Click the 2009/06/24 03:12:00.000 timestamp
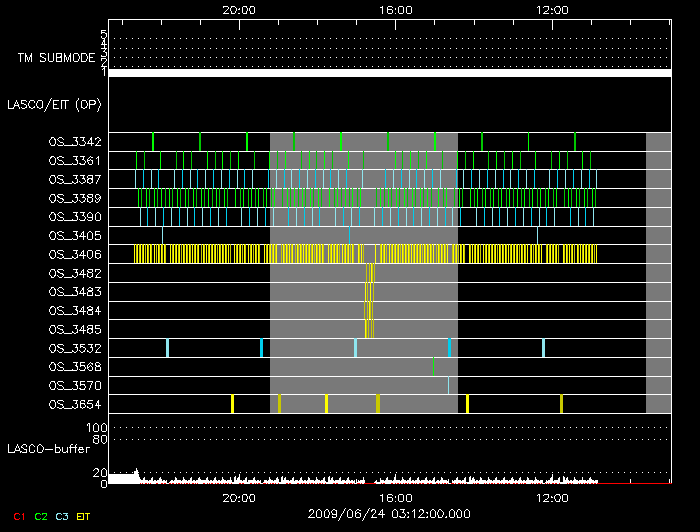700x532 pixels. [x=389, y=514]
